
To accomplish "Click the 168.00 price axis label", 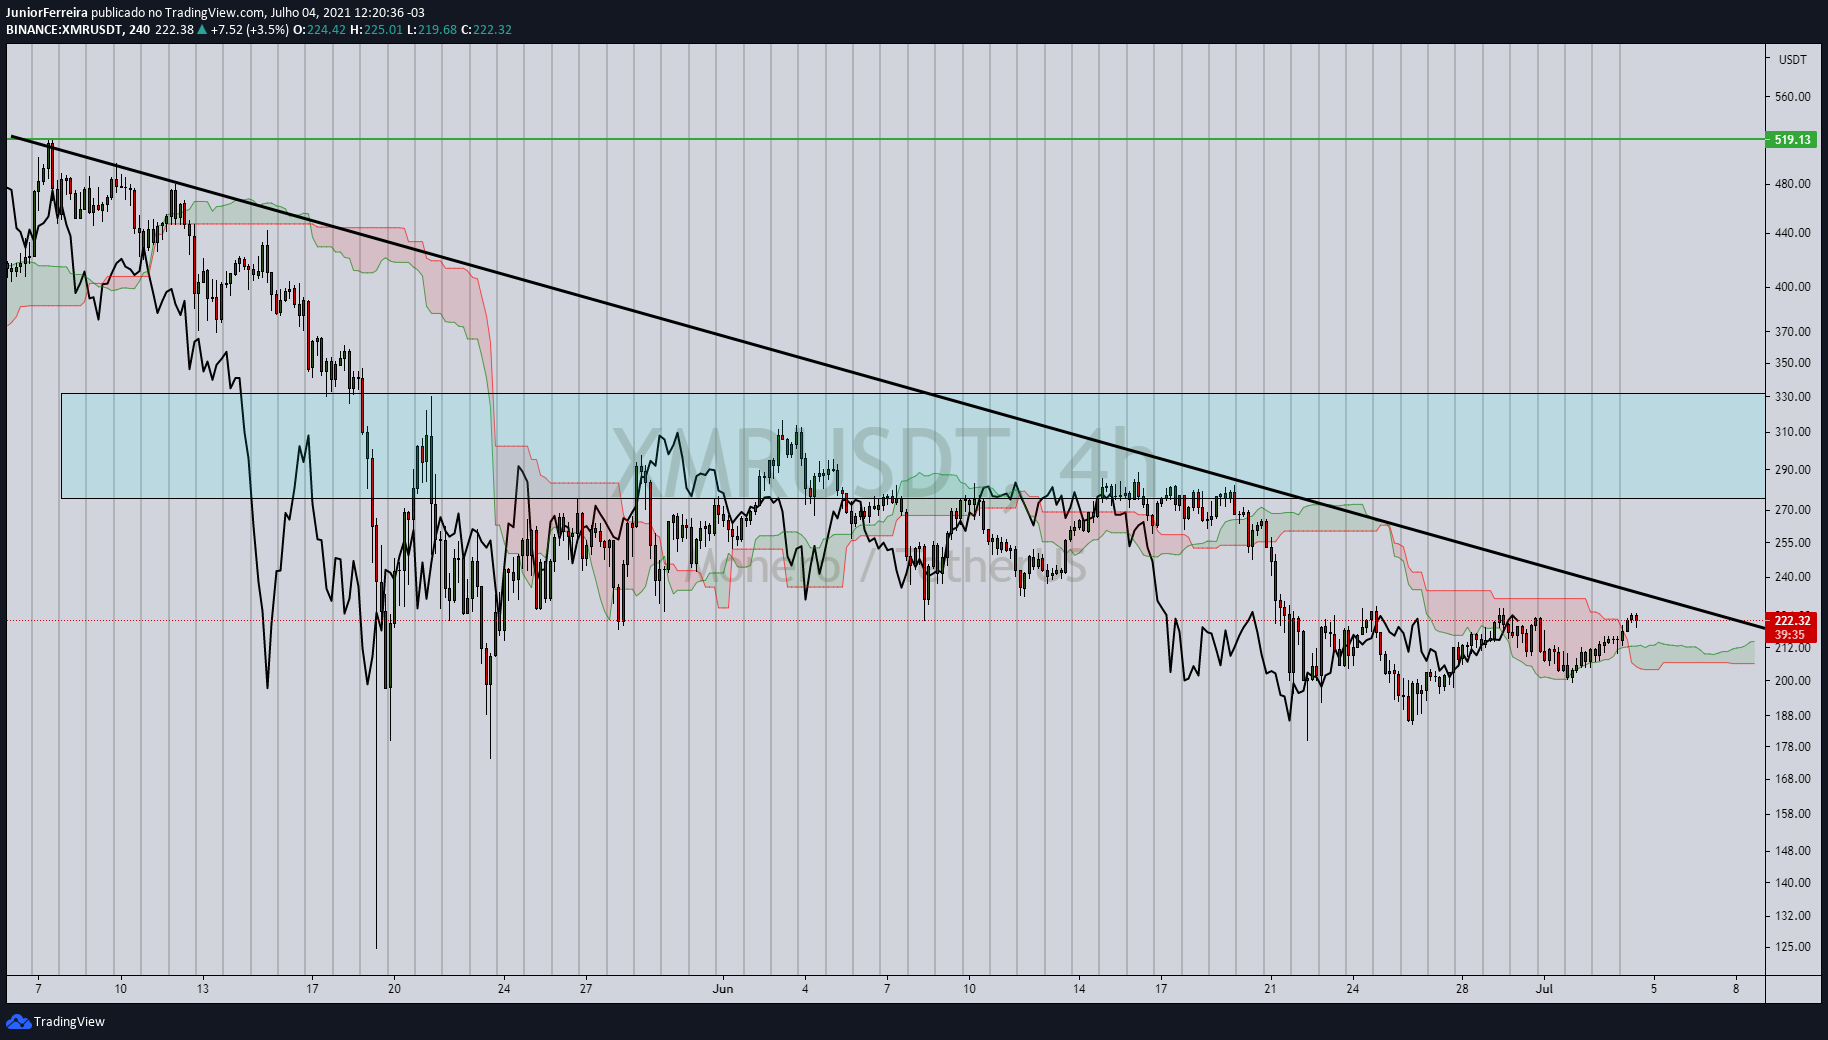I will click(x=1792, y=779).
